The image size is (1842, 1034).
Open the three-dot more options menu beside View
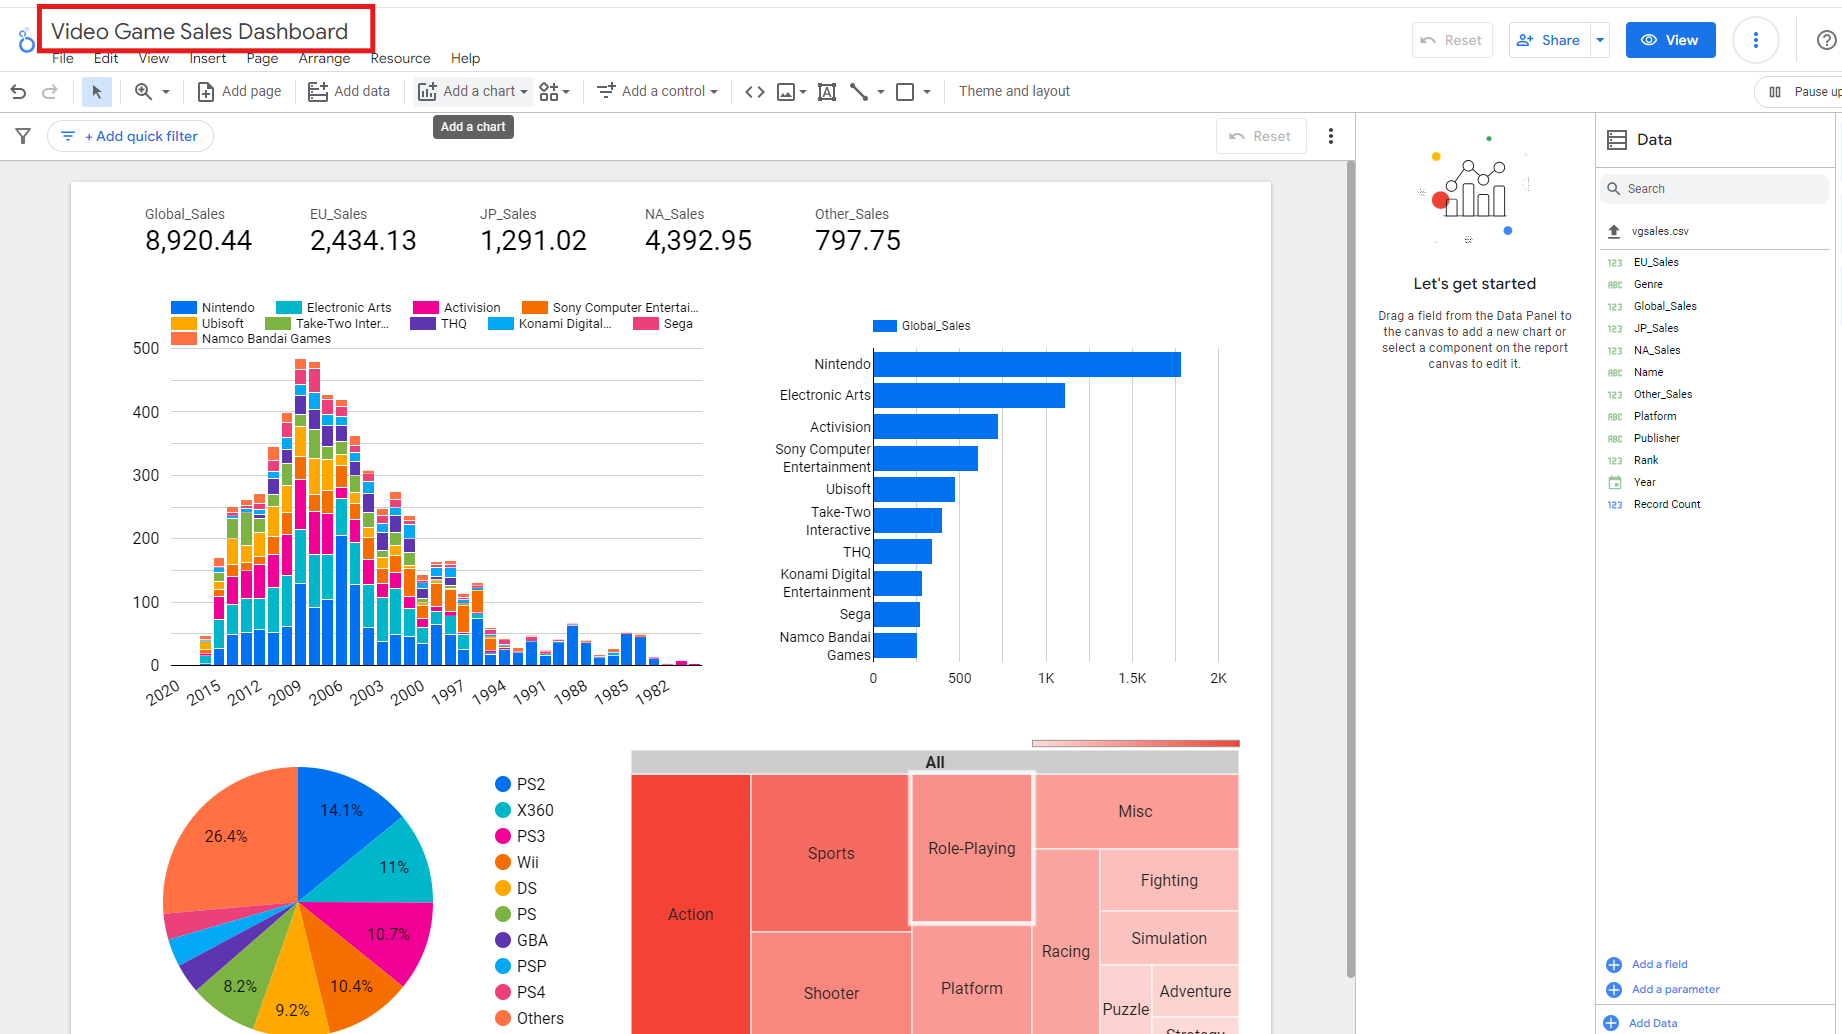(1755, 40)
